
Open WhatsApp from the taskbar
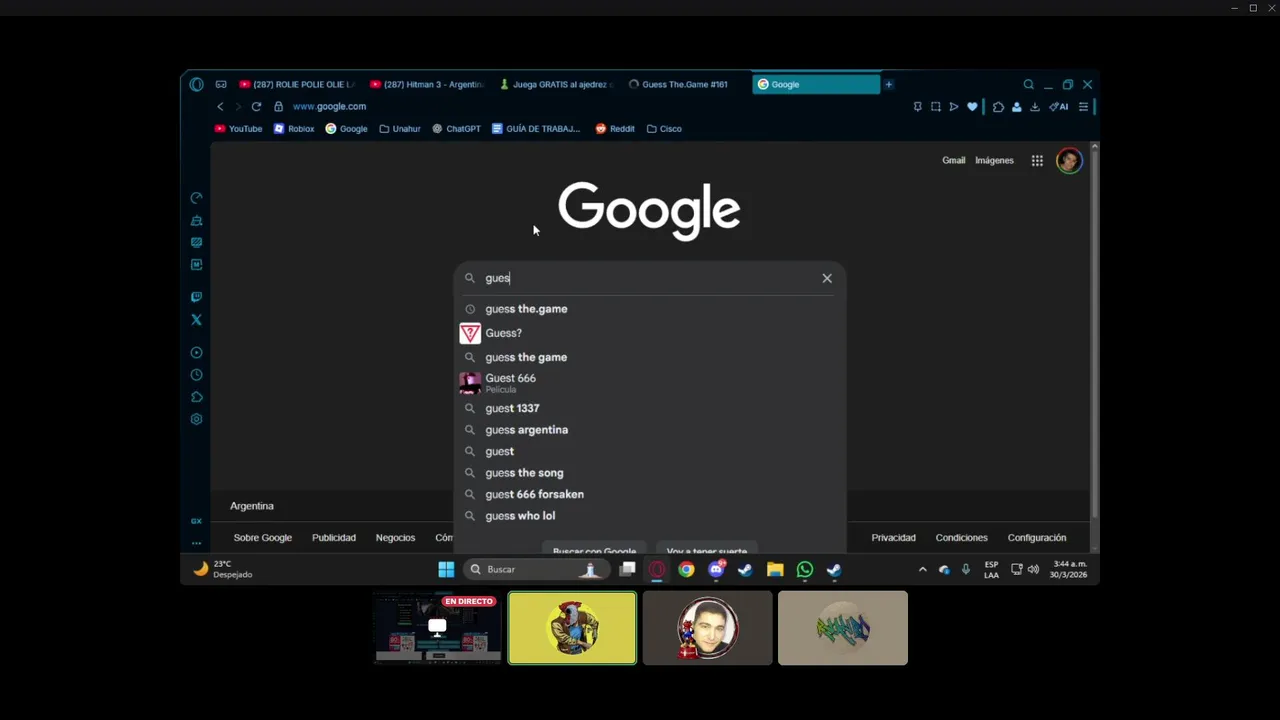[x=805, y=570]
